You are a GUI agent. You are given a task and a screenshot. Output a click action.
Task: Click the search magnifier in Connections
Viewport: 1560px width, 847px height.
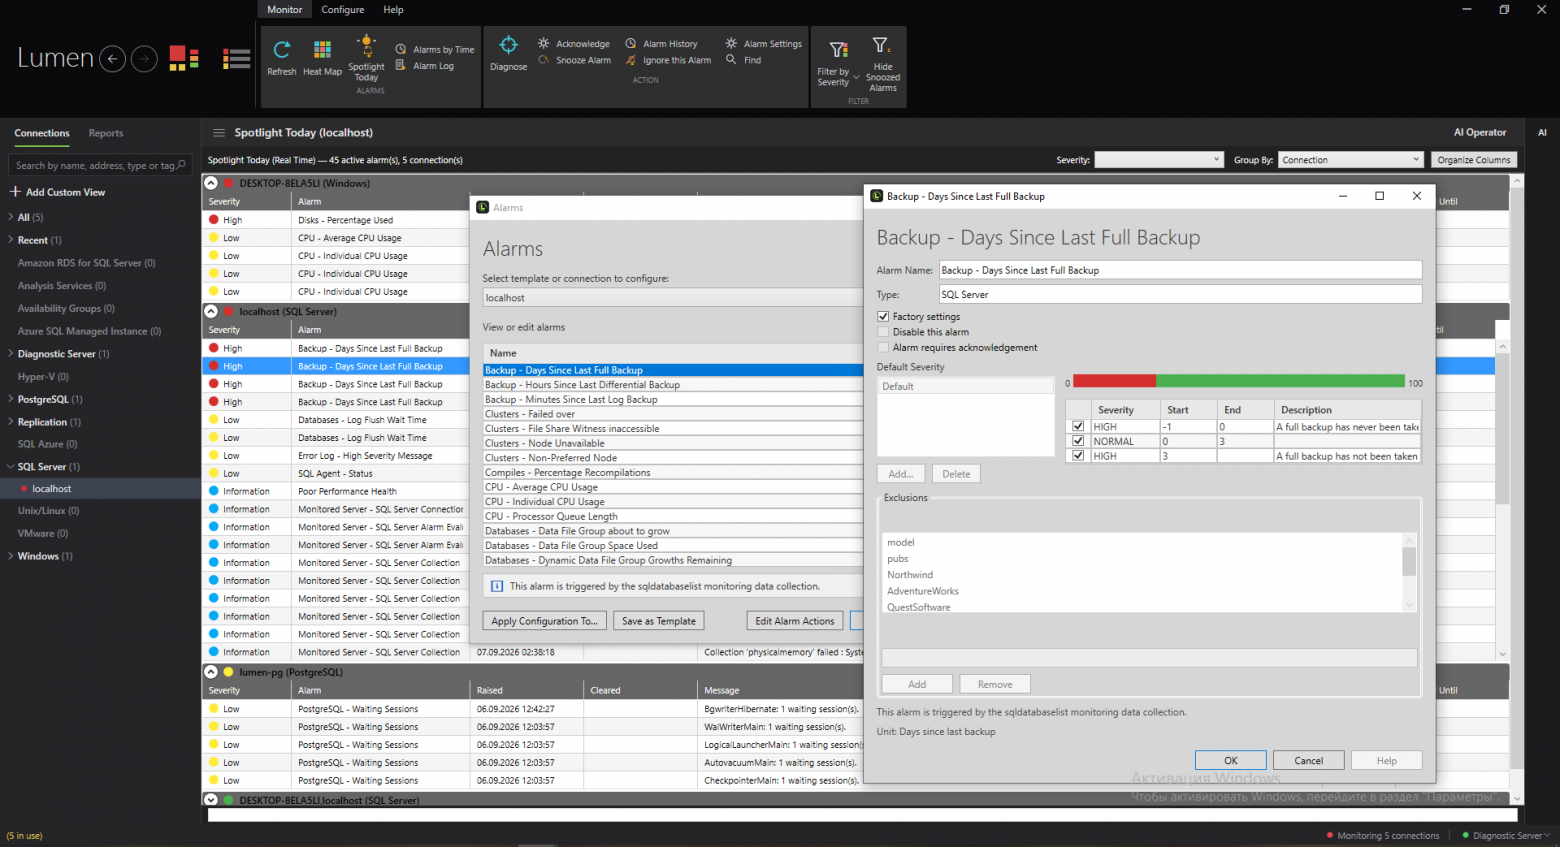(181, 165)
